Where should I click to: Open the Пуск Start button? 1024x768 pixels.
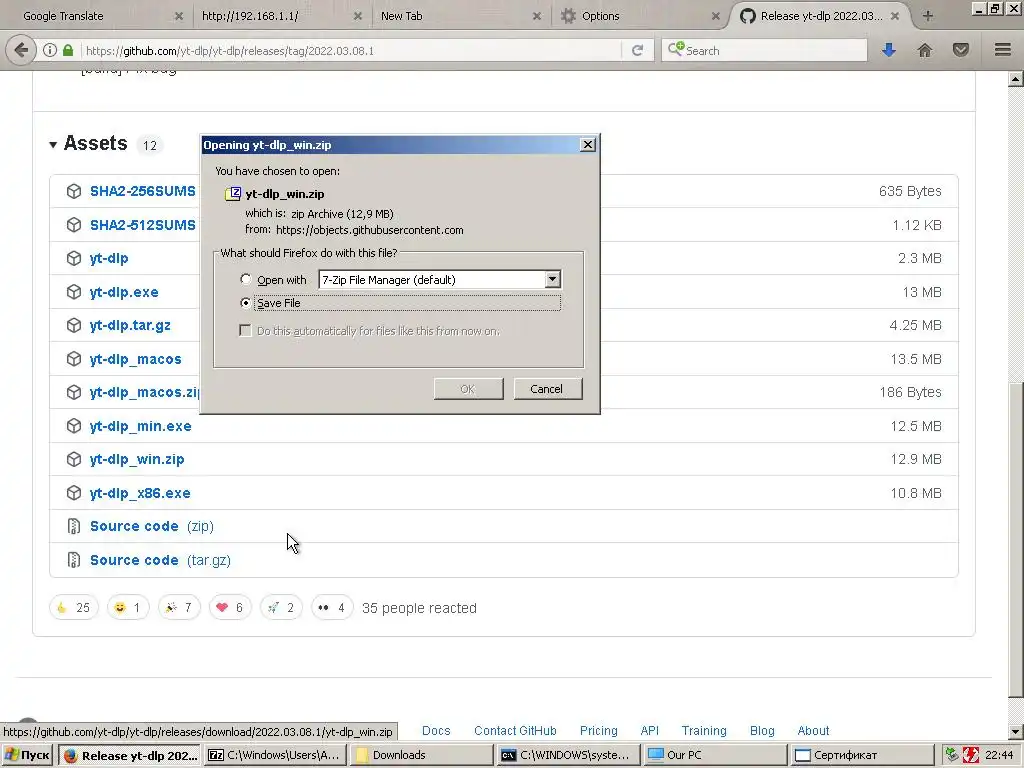27,756
